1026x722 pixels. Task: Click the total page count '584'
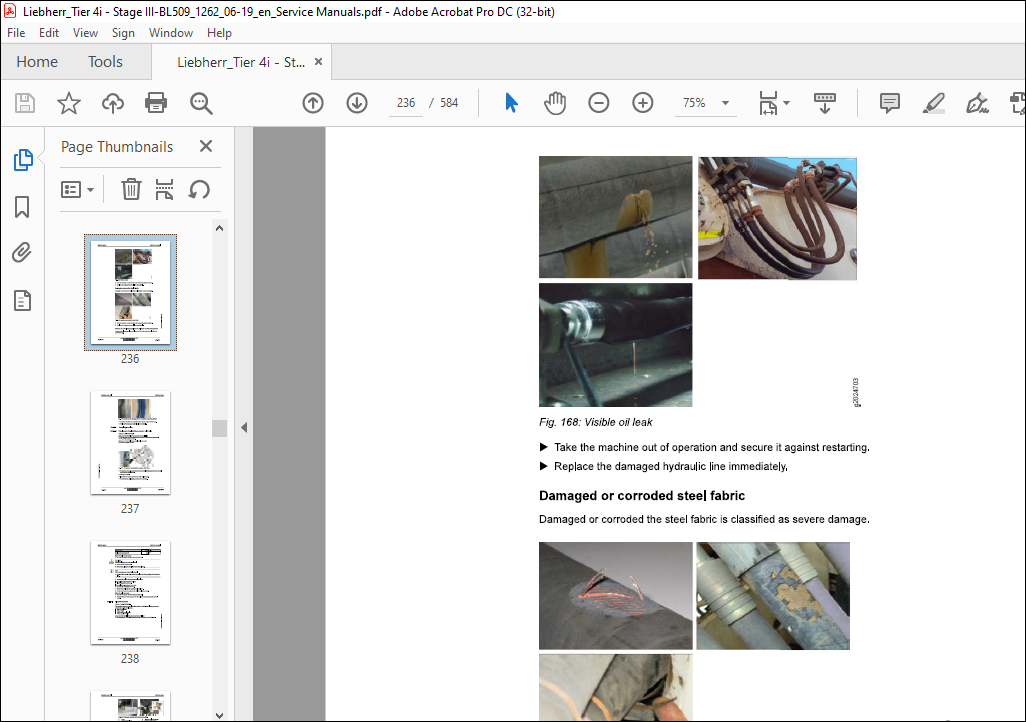pos(449,103)
